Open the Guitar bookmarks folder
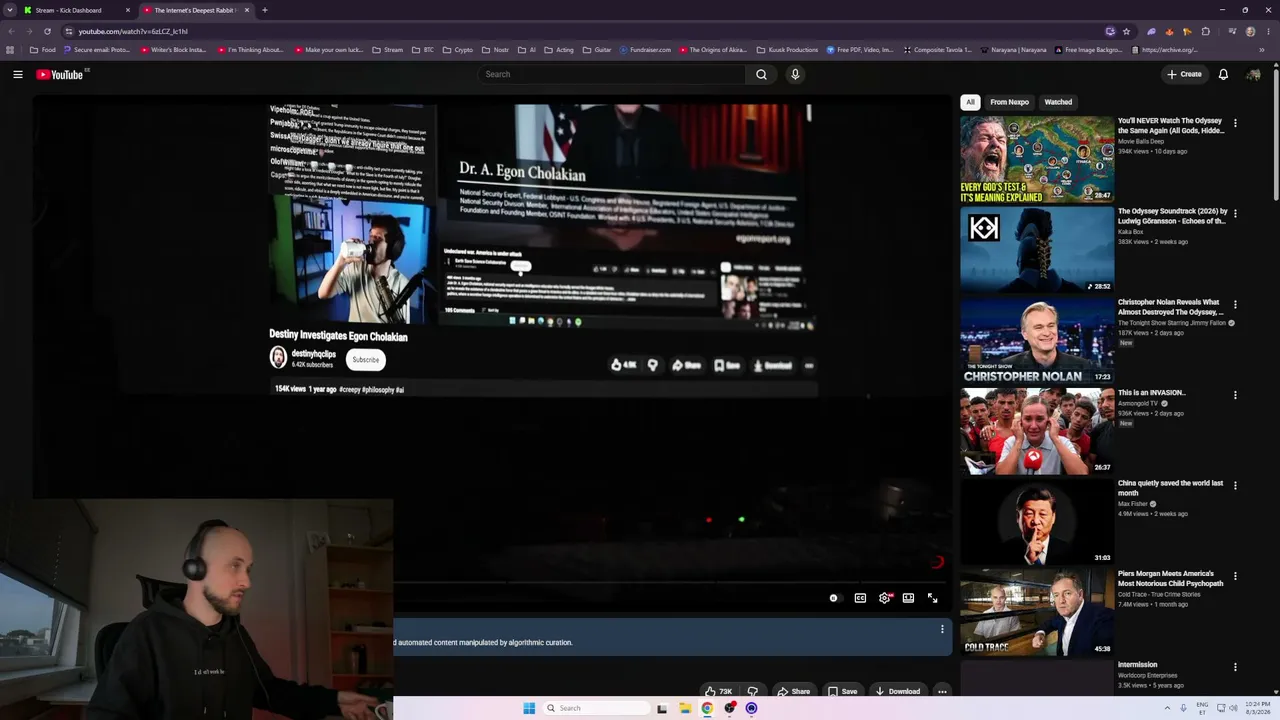Screen dimensions: 1280x720 [x=597, y=50]
